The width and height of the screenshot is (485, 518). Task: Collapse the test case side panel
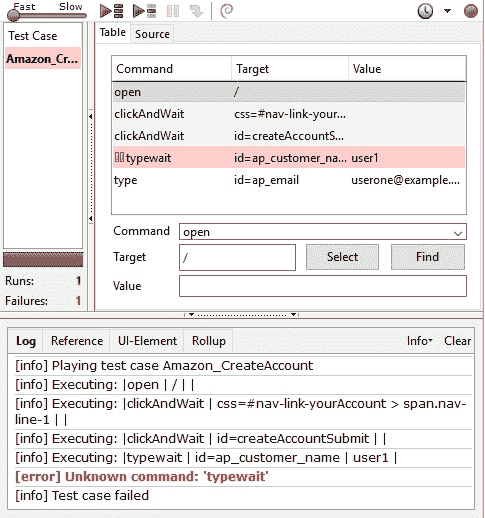point(91,116)
